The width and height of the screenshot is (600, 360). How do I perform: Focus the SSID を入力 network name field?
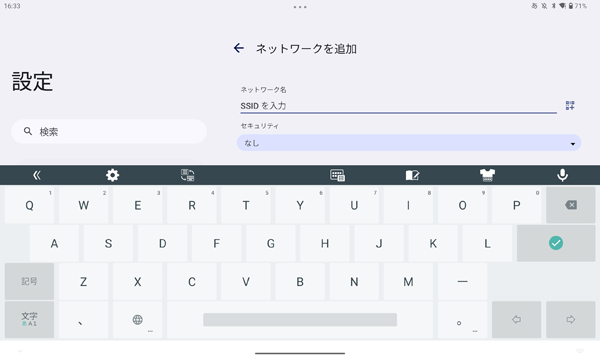click(x=398, y=106)
